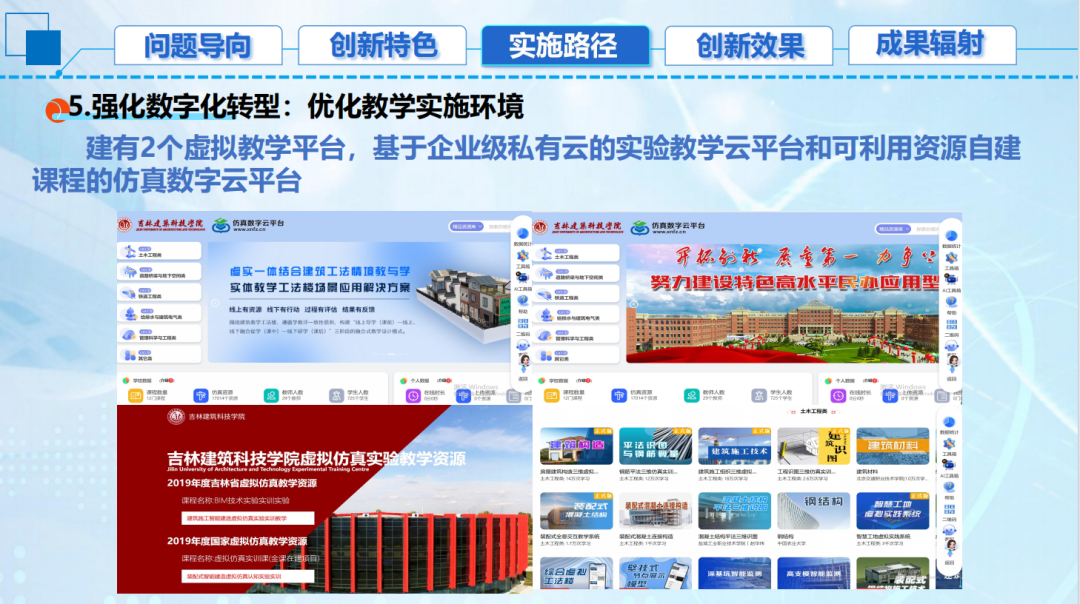
Task: Open 工具箱 icon in right campus-banner screenshot
Action: pyautogui.click(x=951, y=258)
